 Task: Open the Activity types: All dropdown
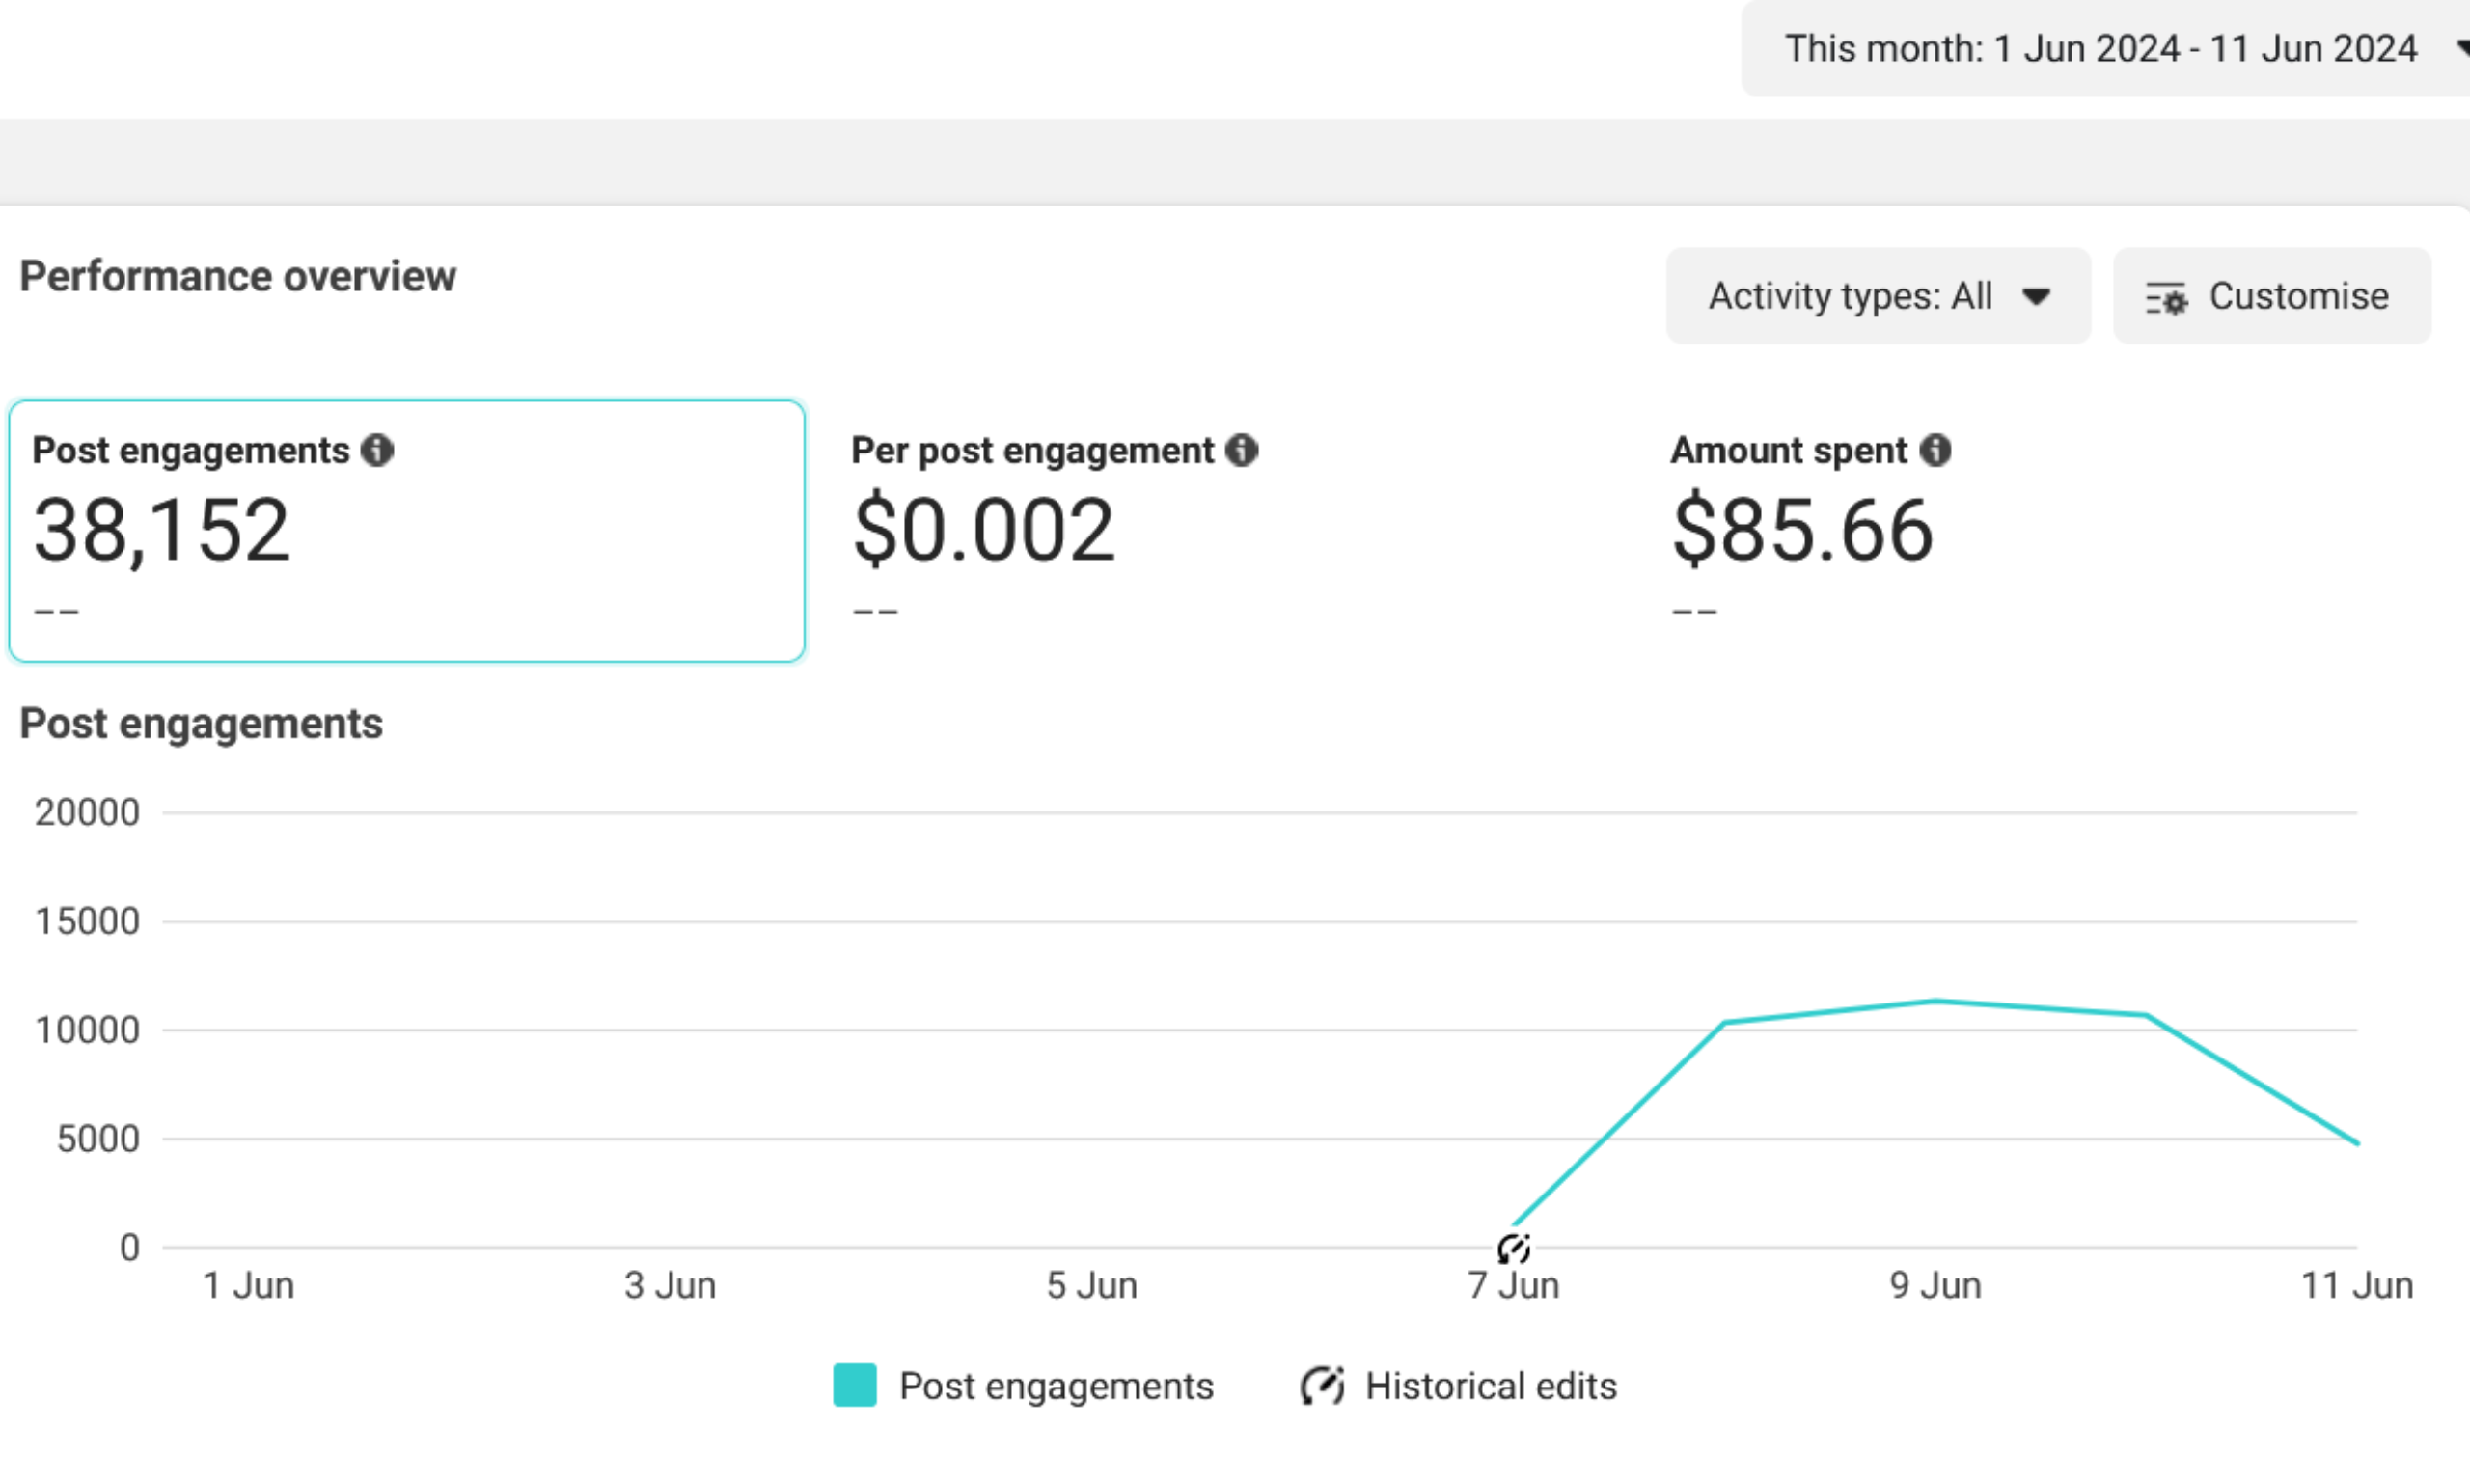1878,296
